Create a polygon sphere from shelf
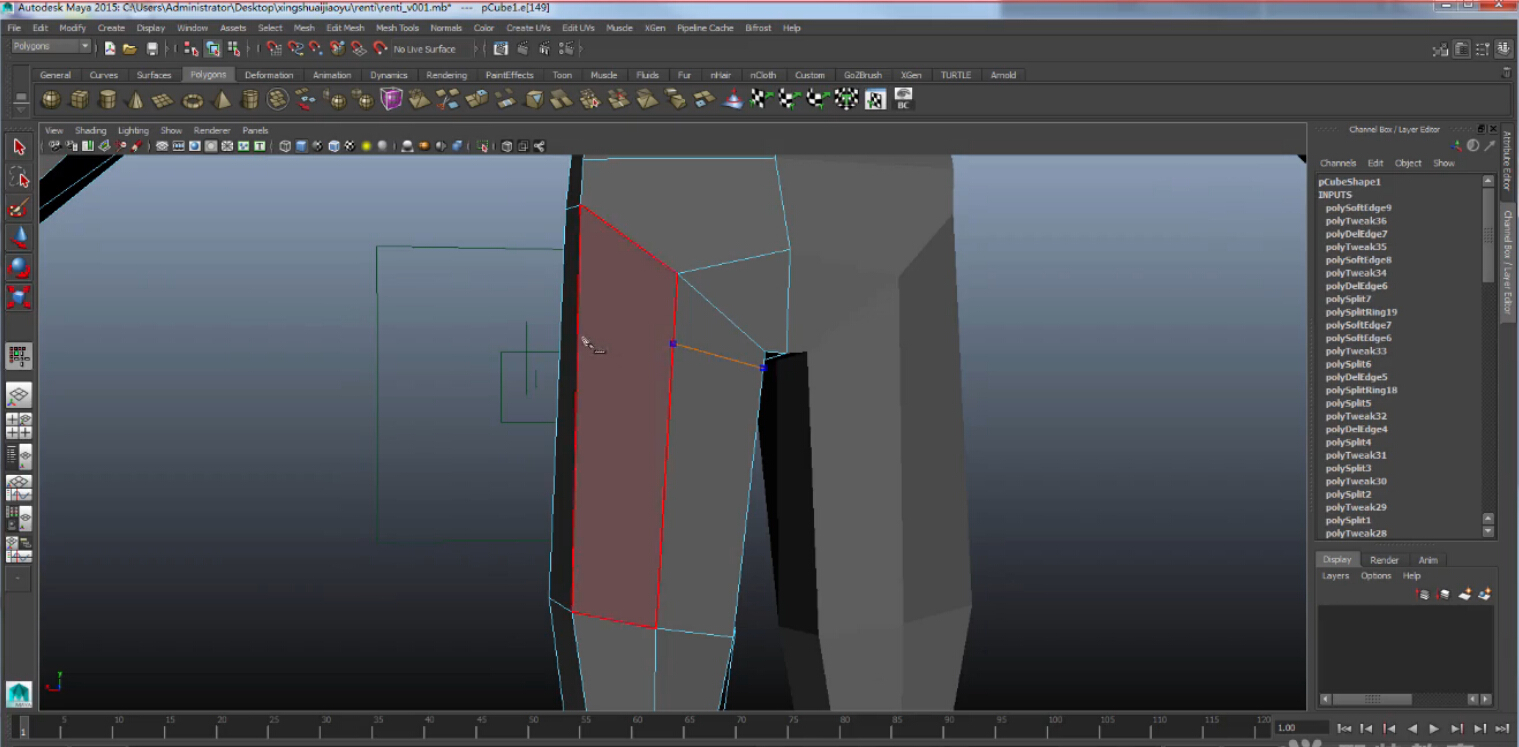 click(50, 99)
